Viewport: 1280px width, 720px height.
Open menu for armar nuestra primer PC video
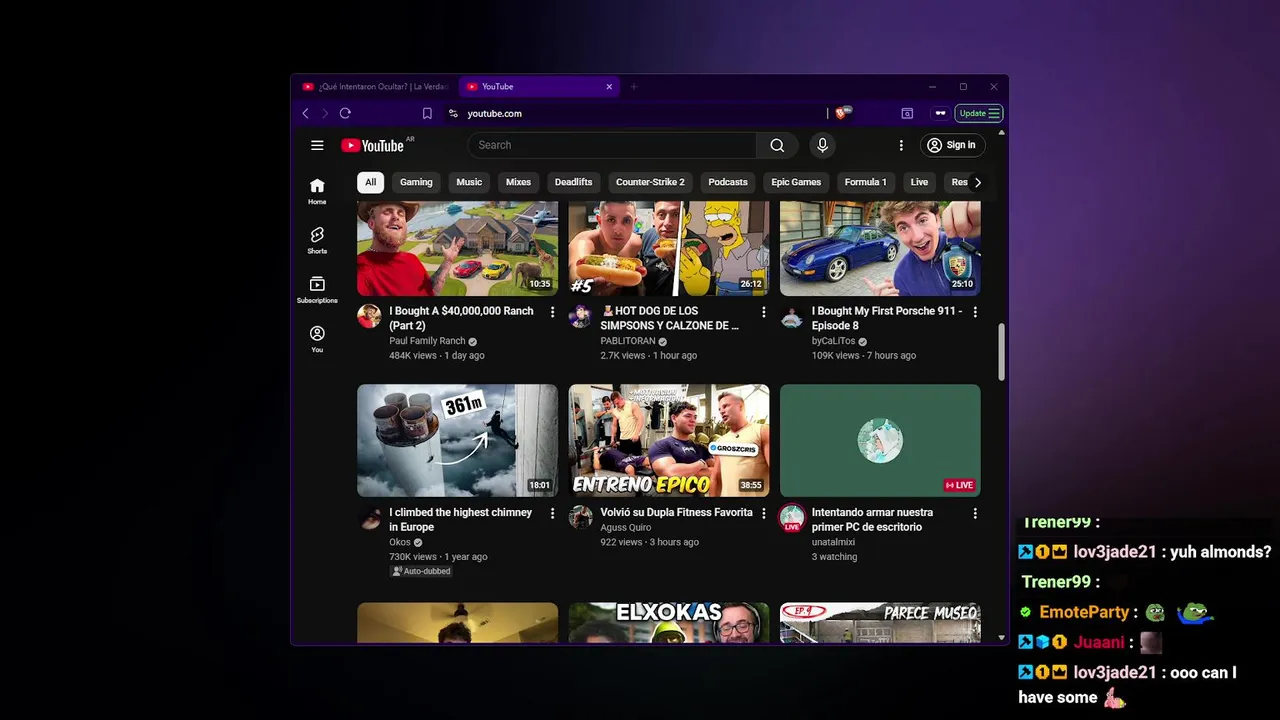pyautogui.click(x=975, y=513)
